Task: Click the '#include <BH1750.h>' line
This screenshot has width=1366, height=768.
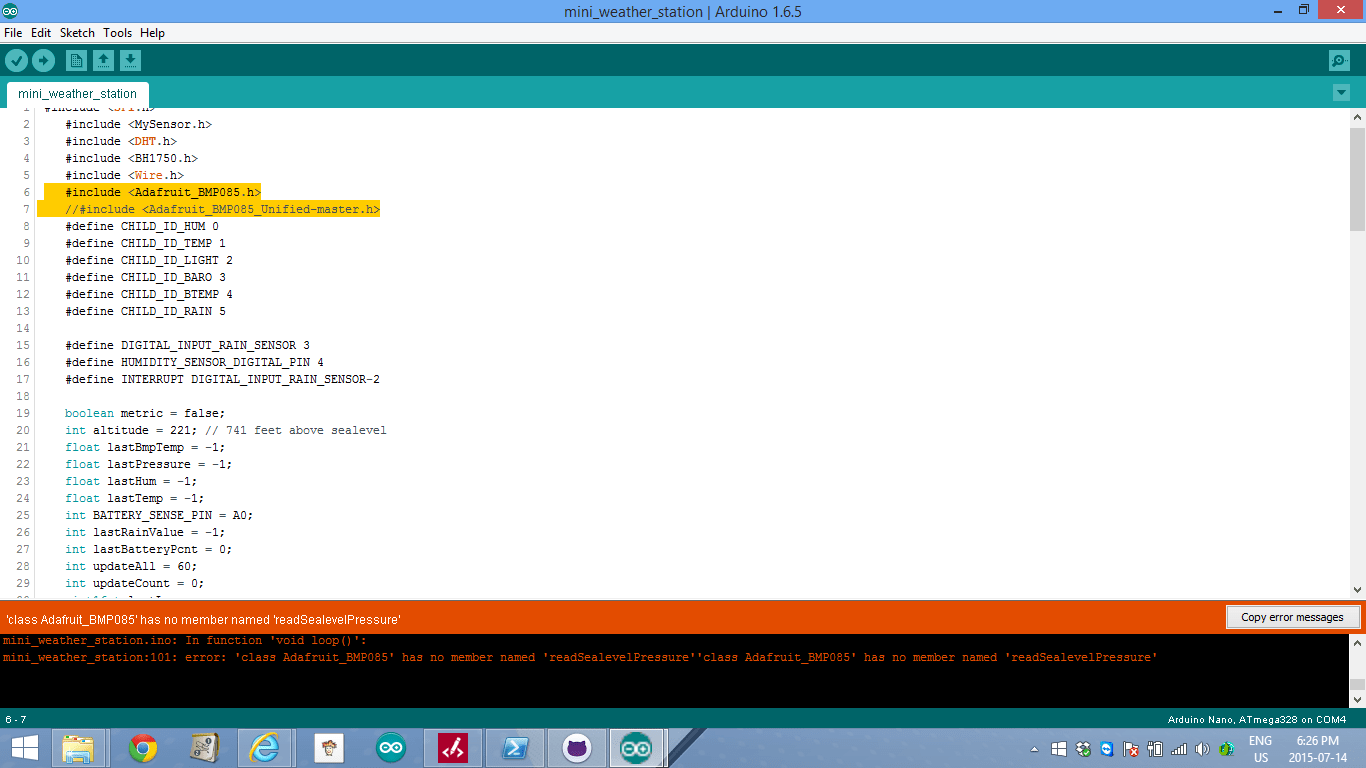Action: click(x=131, y=158)
